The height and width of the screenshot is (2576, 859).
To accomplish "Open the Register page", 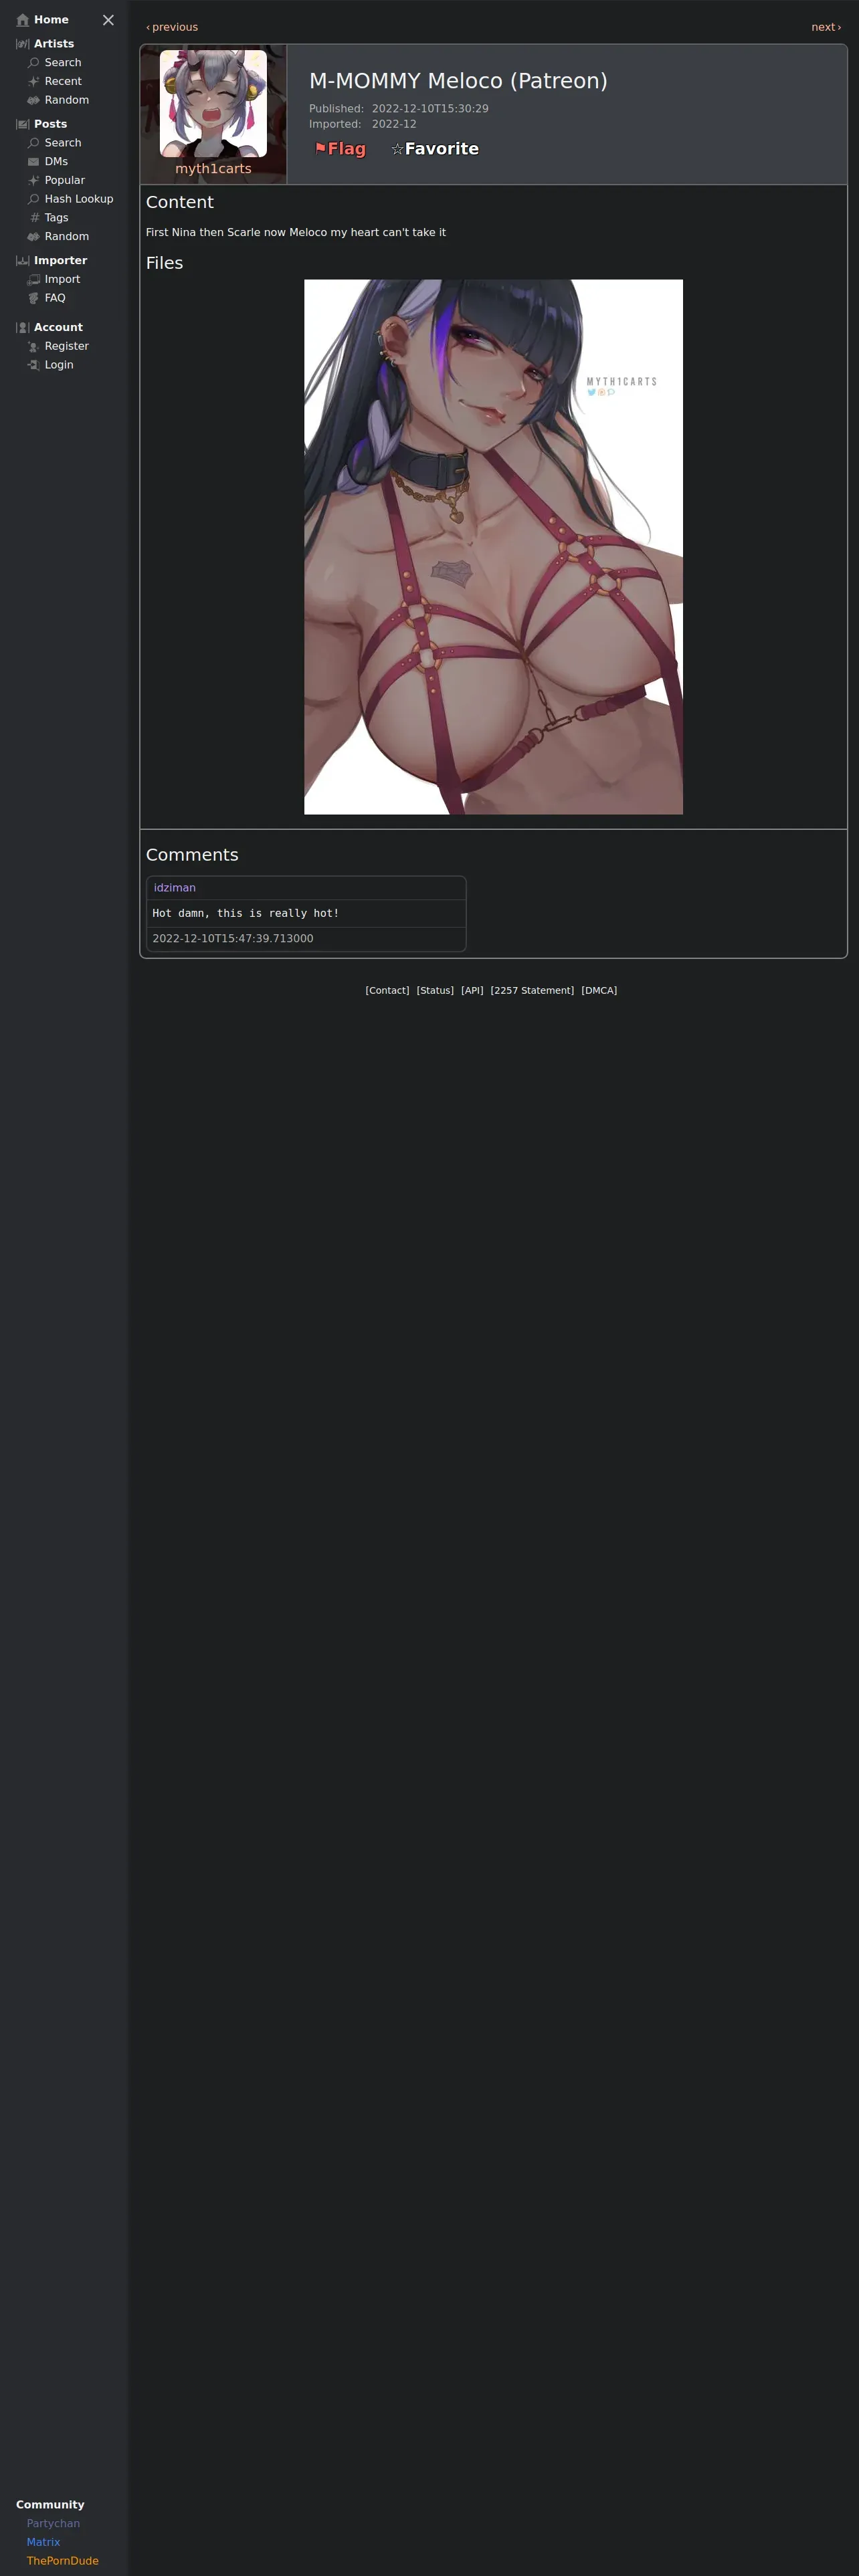I will click(67, 347).
